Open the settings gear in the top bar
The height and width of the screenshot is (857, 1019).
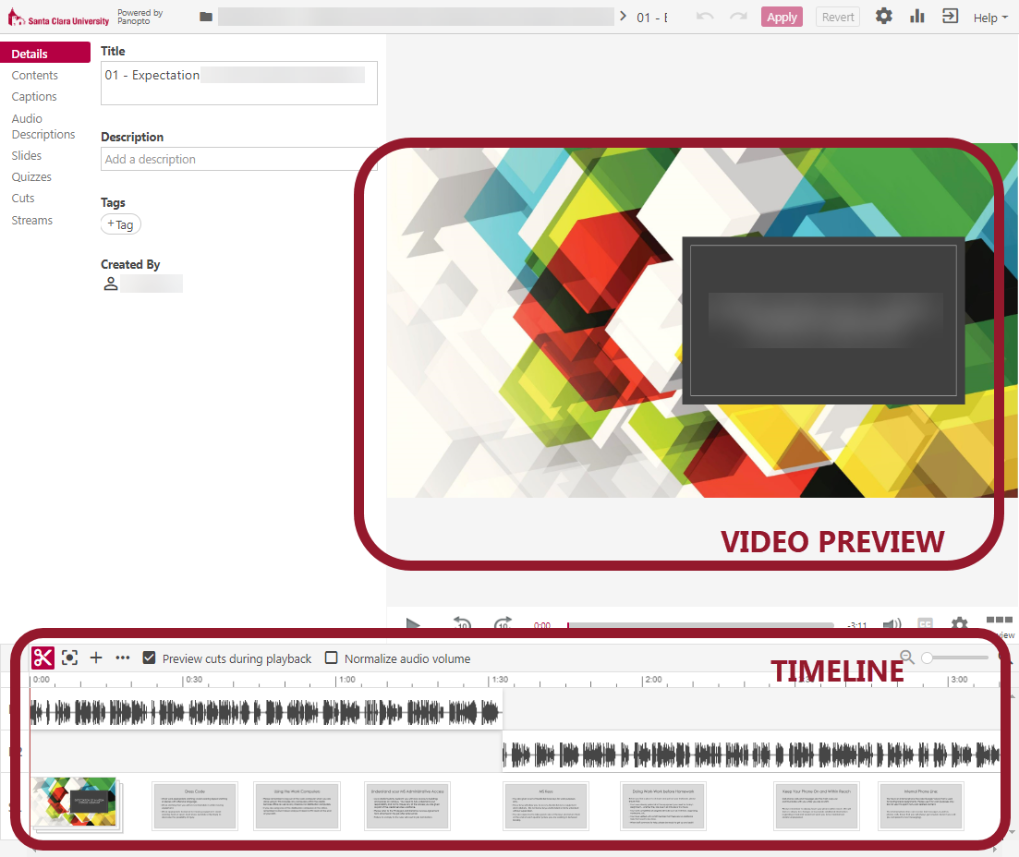point(883,16)
